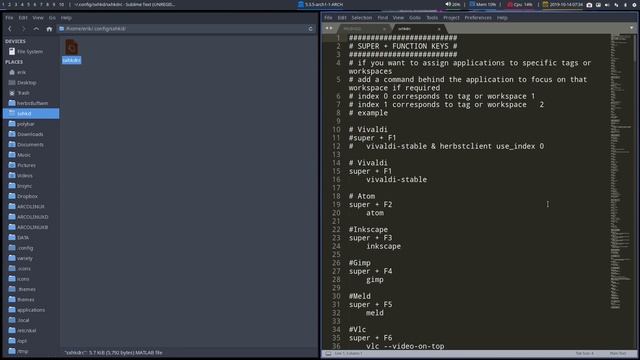Viewport: 640px width, 360px height.
Task: Click the 'vivaldi-stable' text on line 16
Action: (396, 180)
